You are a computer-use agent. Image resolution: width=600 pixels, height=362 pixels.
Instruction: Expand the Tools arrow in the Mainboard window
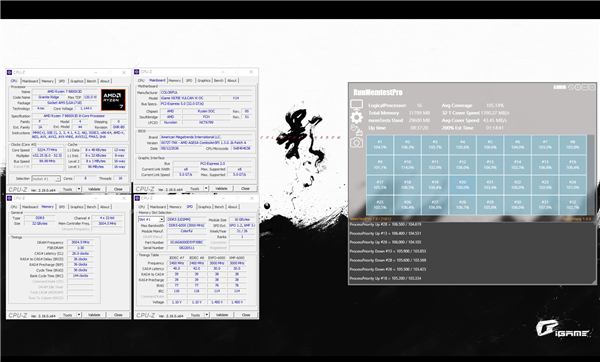coord(206,189)
